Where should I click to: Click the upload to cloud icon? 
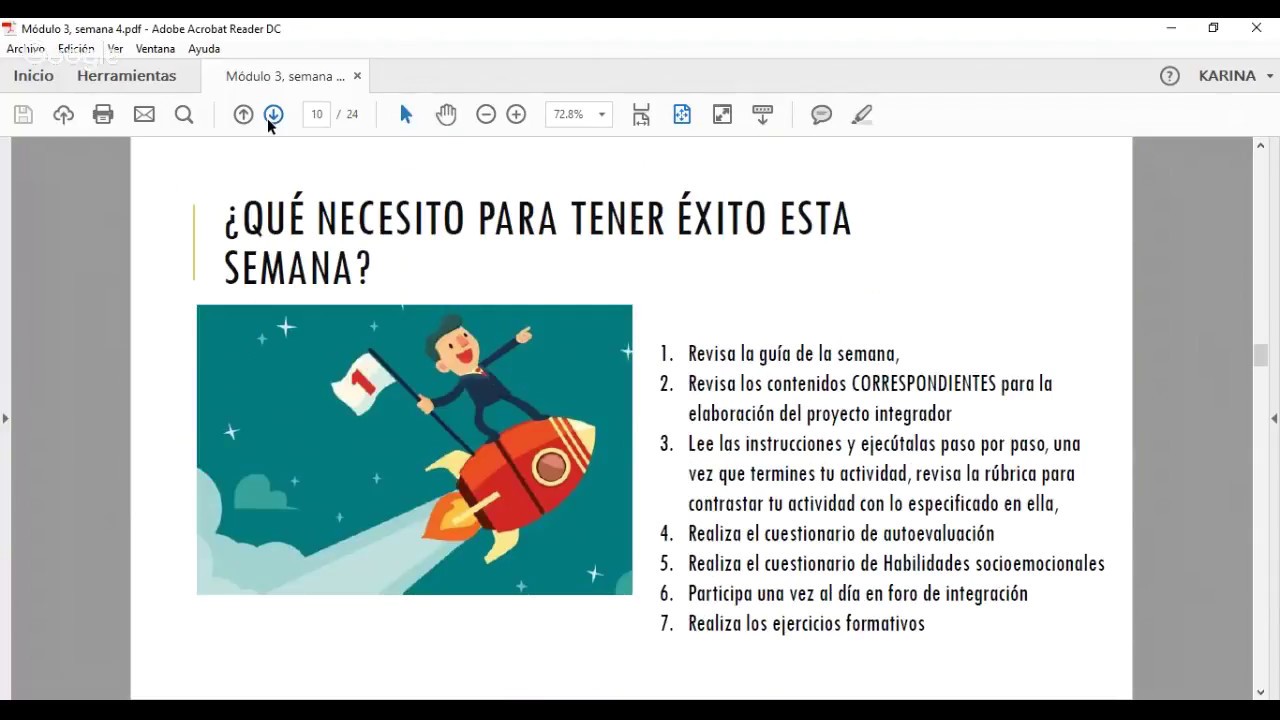pos(63,115)
